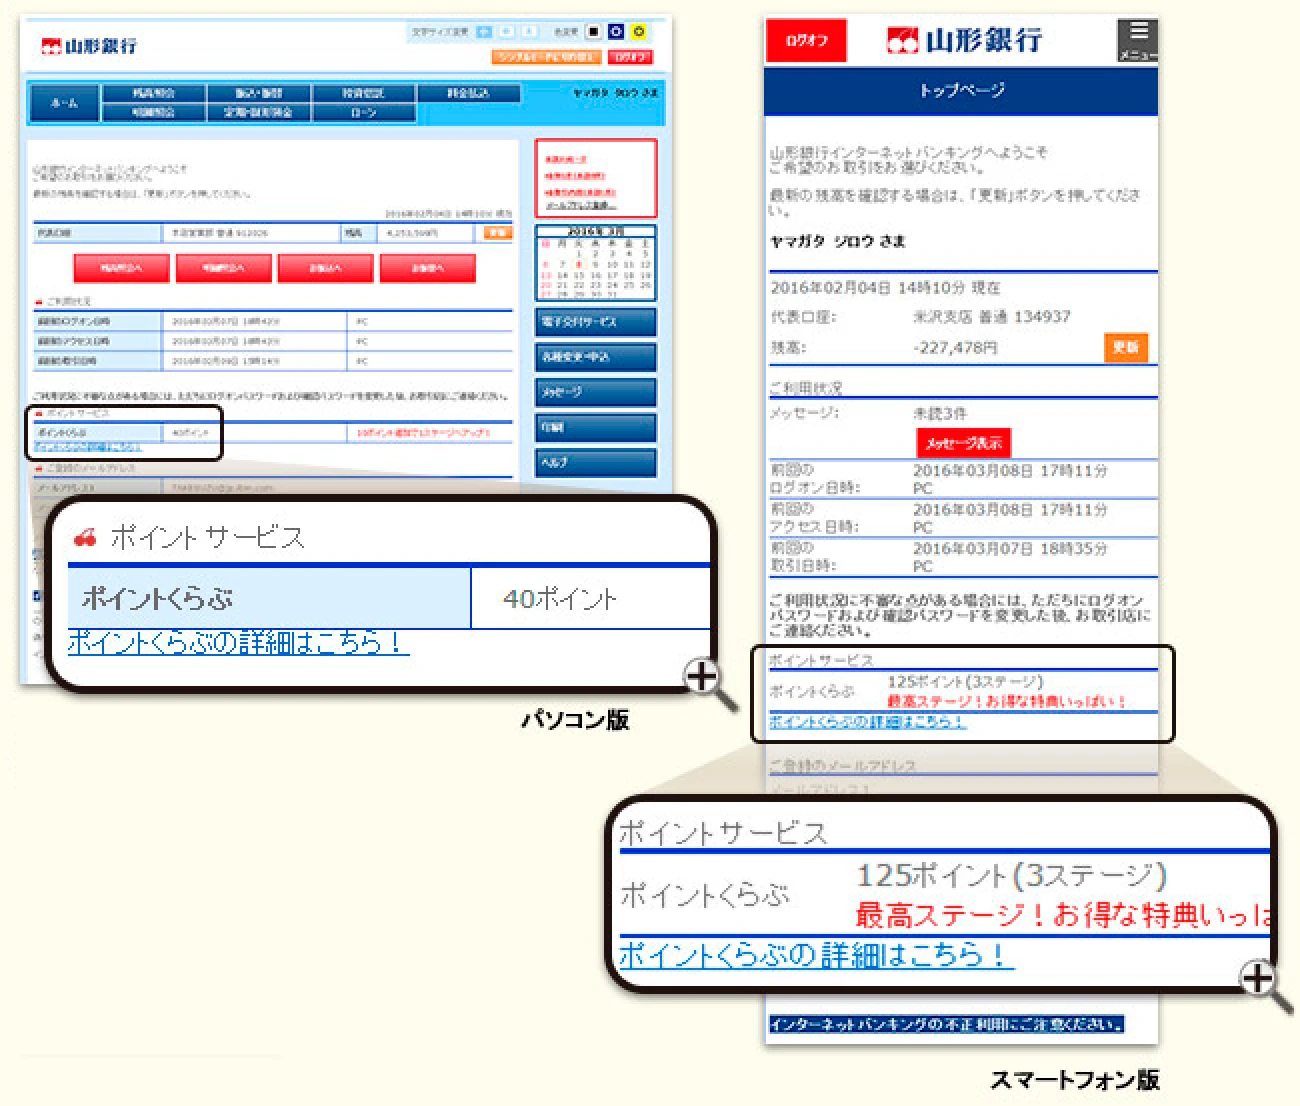
Task: Click ヤマガタ シロウ さま text in smartphone version
Action: coord(837,242)
